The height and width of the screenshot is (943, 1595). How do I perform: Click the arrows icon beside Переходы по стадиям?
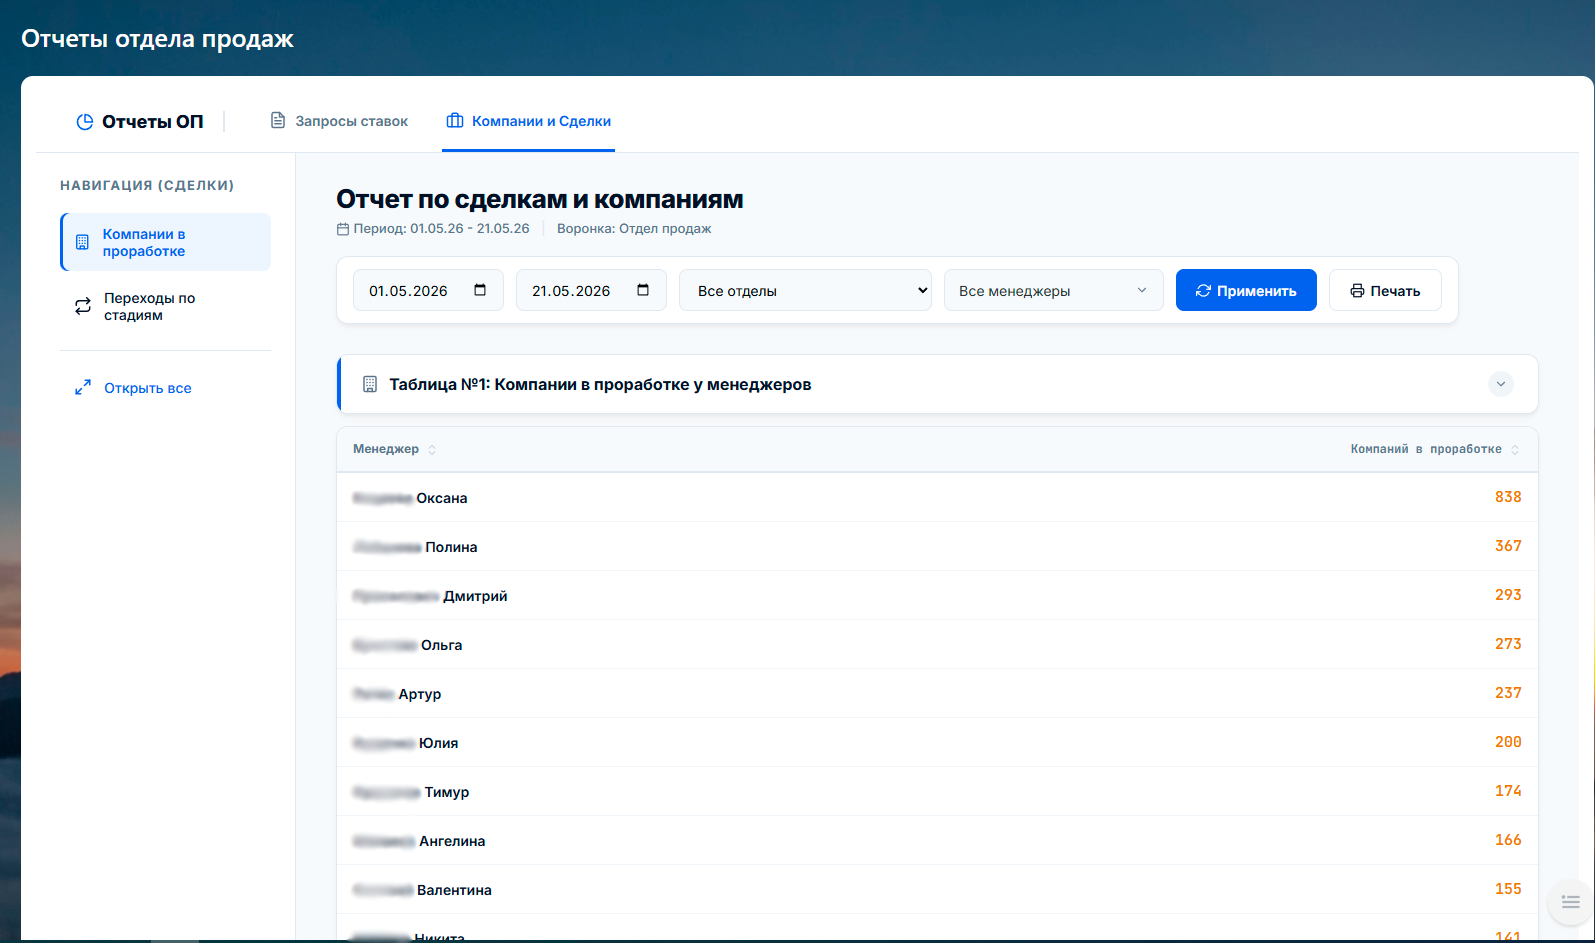(83, 307)
